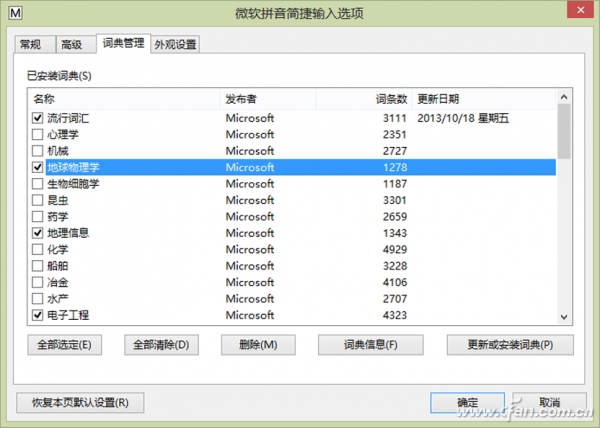The image size is (600, 428).
Task: Click the dictionary list scrollbar thumb
Action: 564,131
